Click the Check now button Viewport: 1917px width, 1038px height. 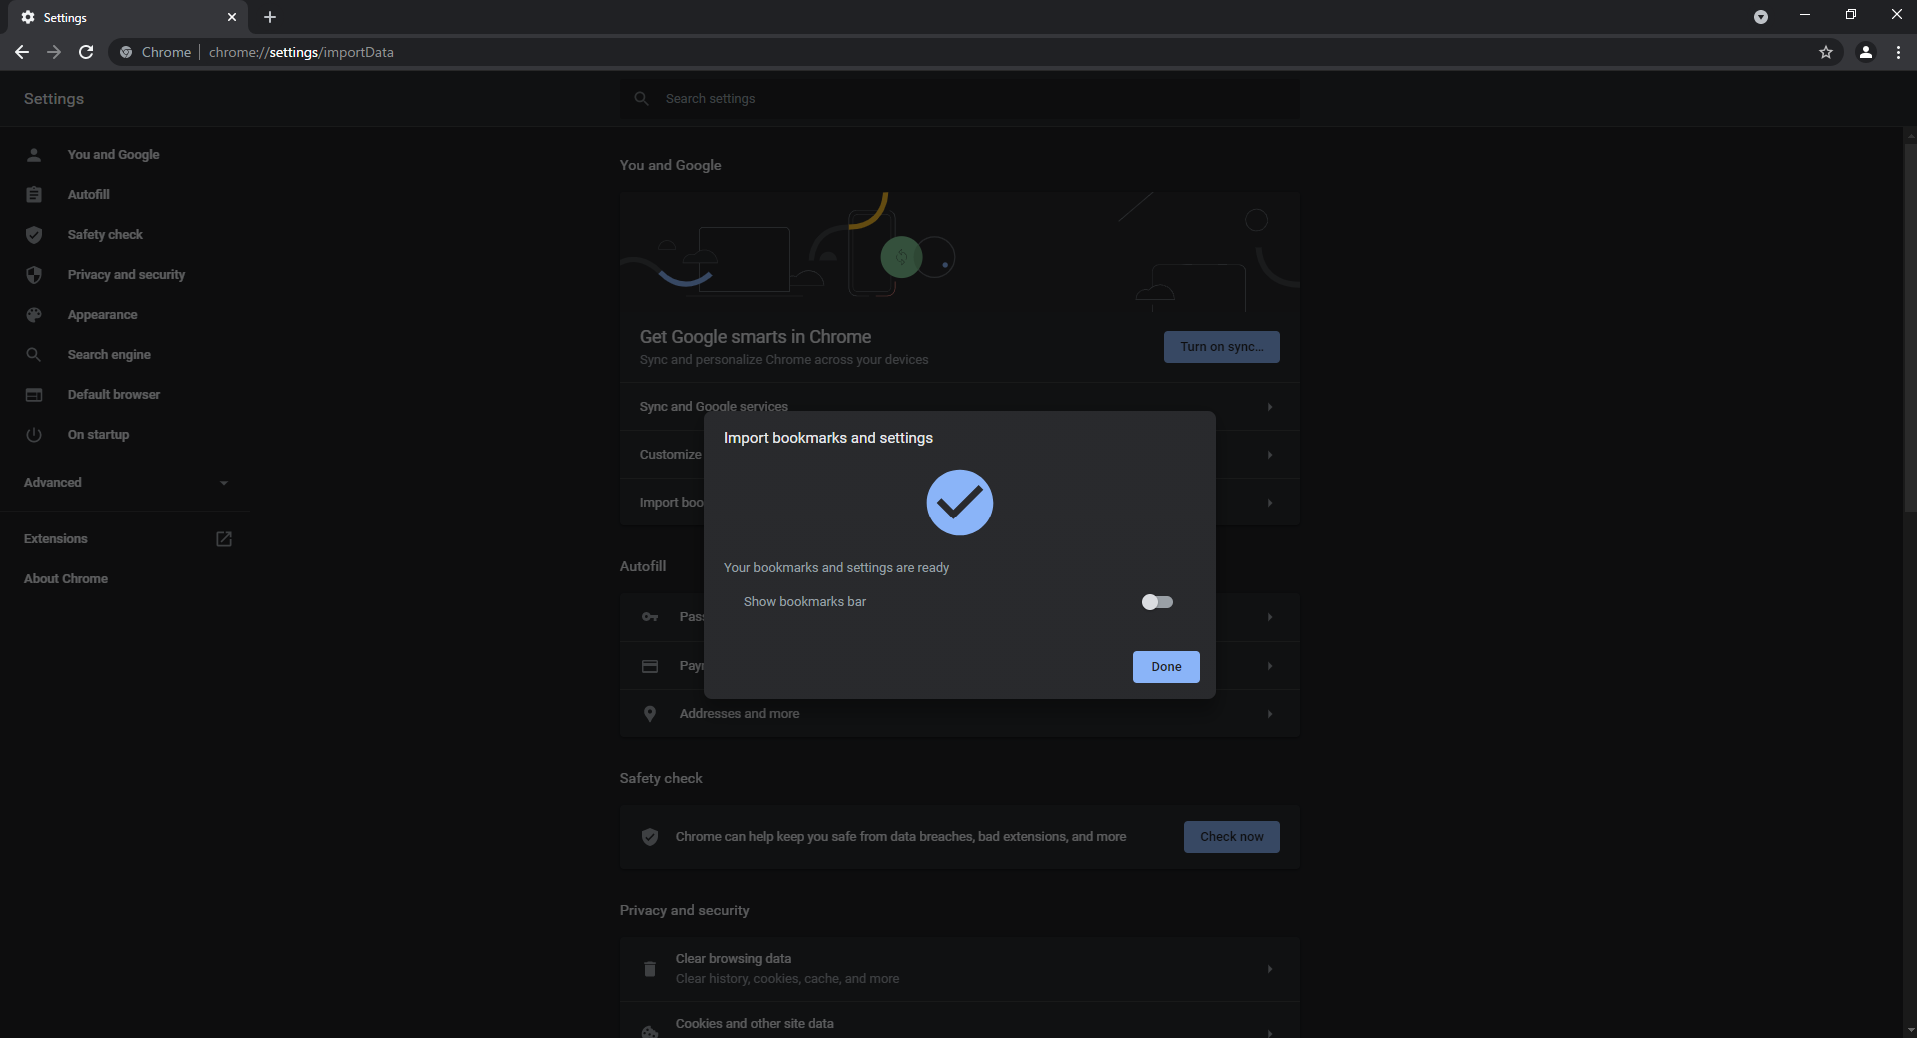(x=1231, y=837)
